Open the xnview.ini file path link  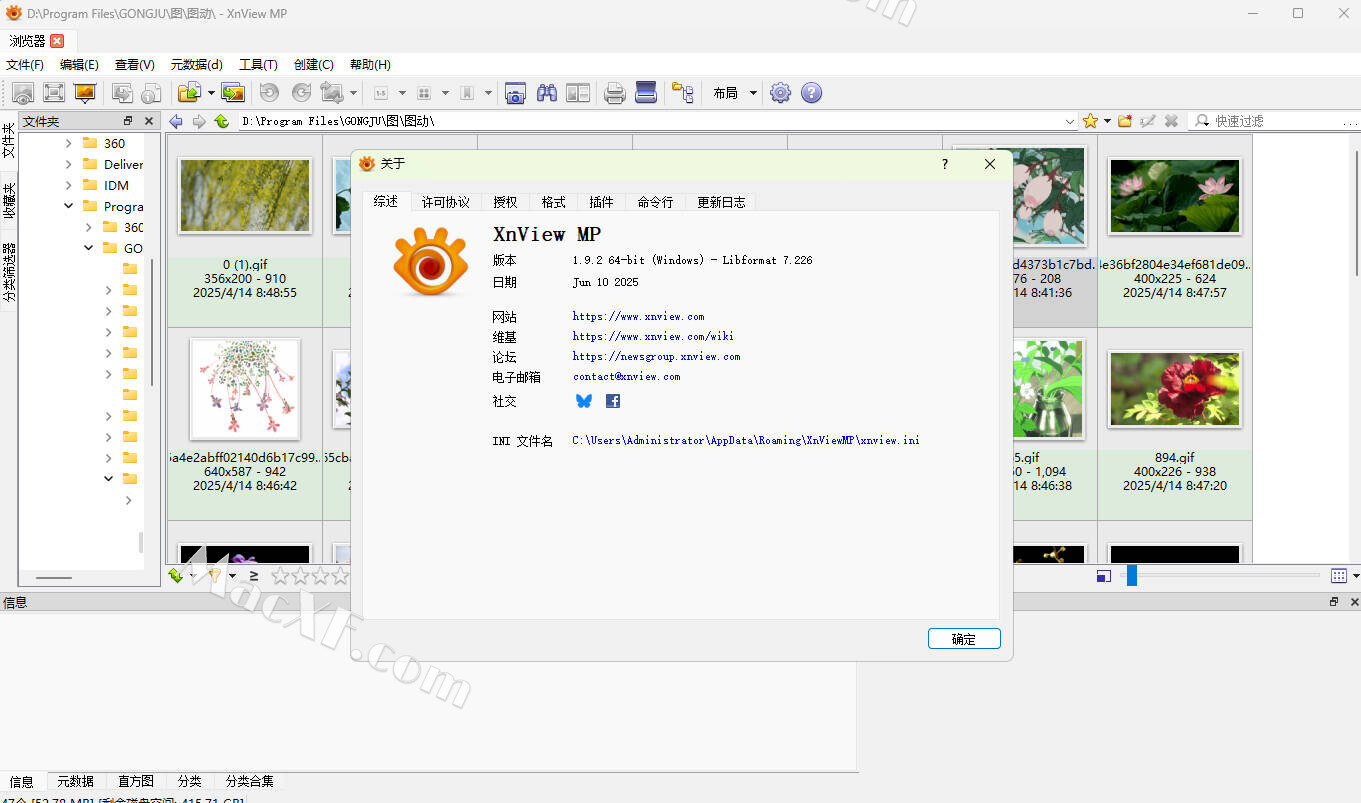coord(746,440)
